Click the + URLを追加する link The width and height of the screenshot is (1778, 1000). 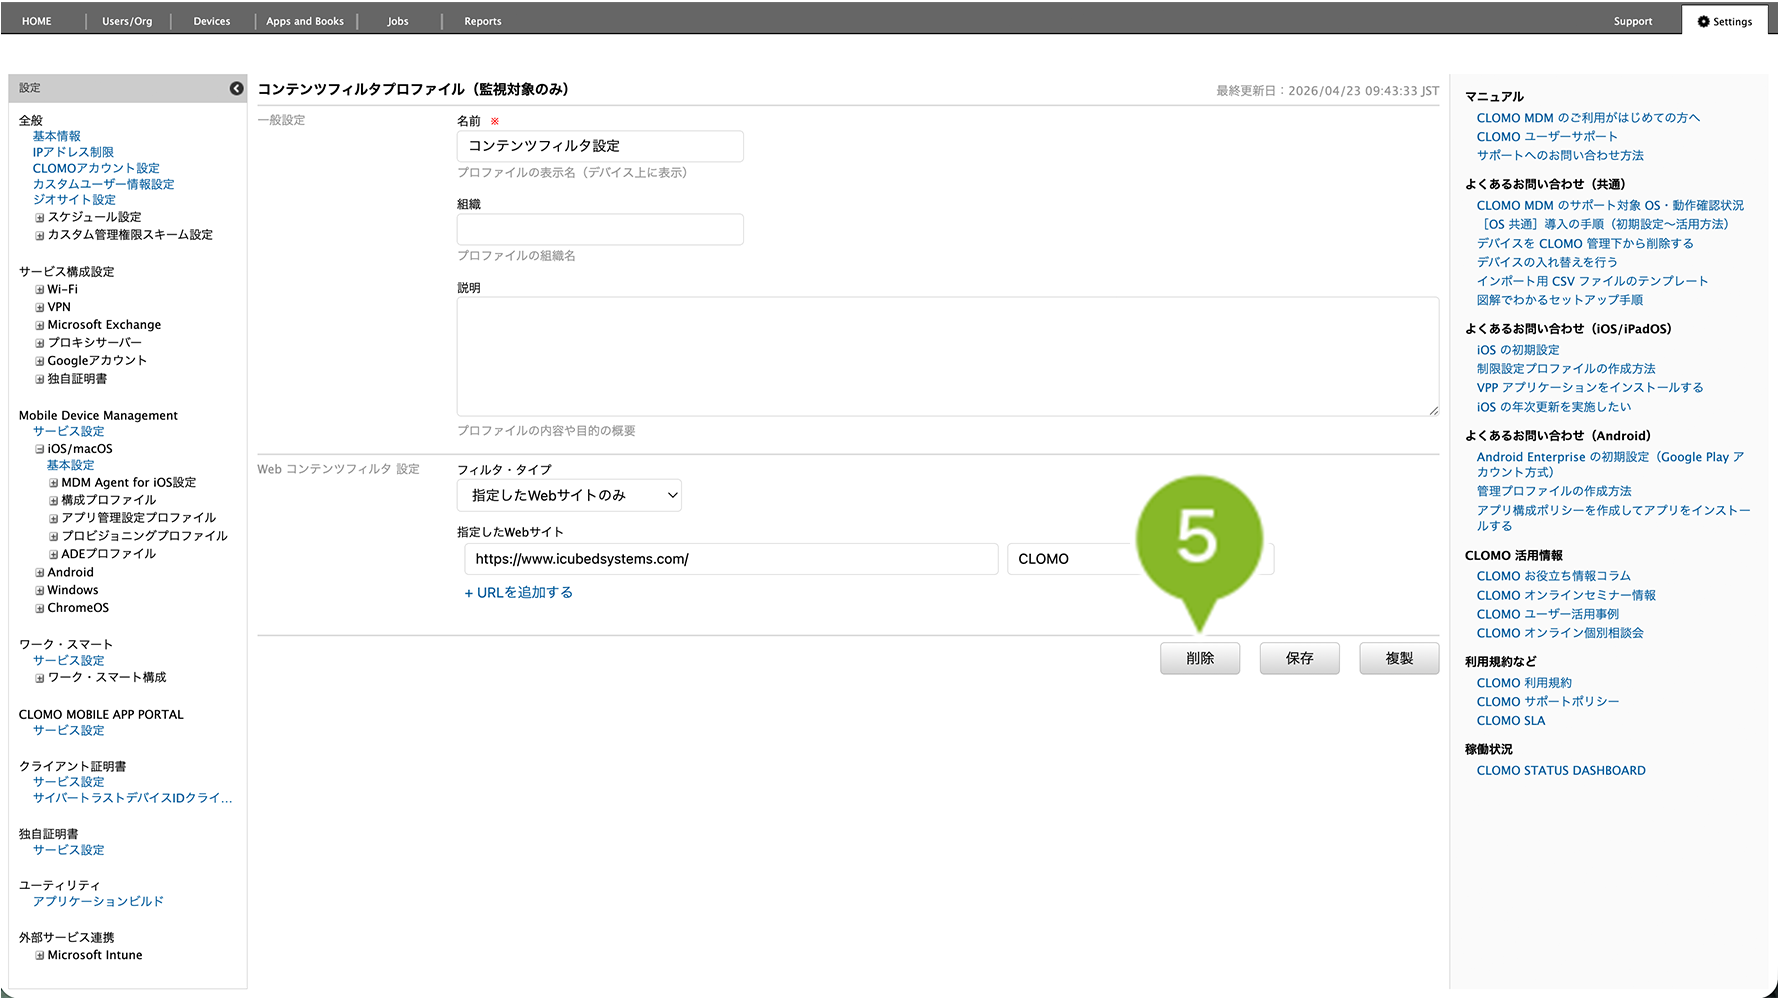[x=518, y=593]
